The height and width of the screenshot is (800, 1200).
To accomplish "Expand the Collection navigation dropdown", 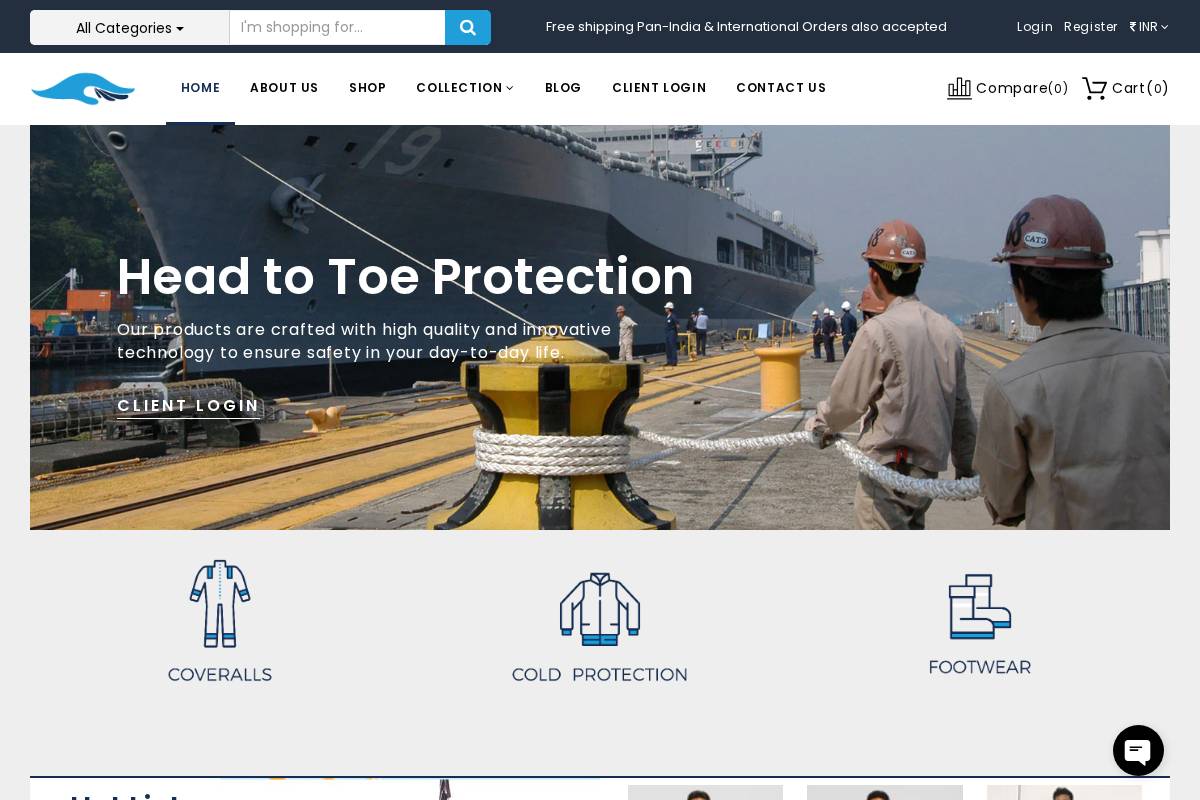I will click(x=465, y=88).
